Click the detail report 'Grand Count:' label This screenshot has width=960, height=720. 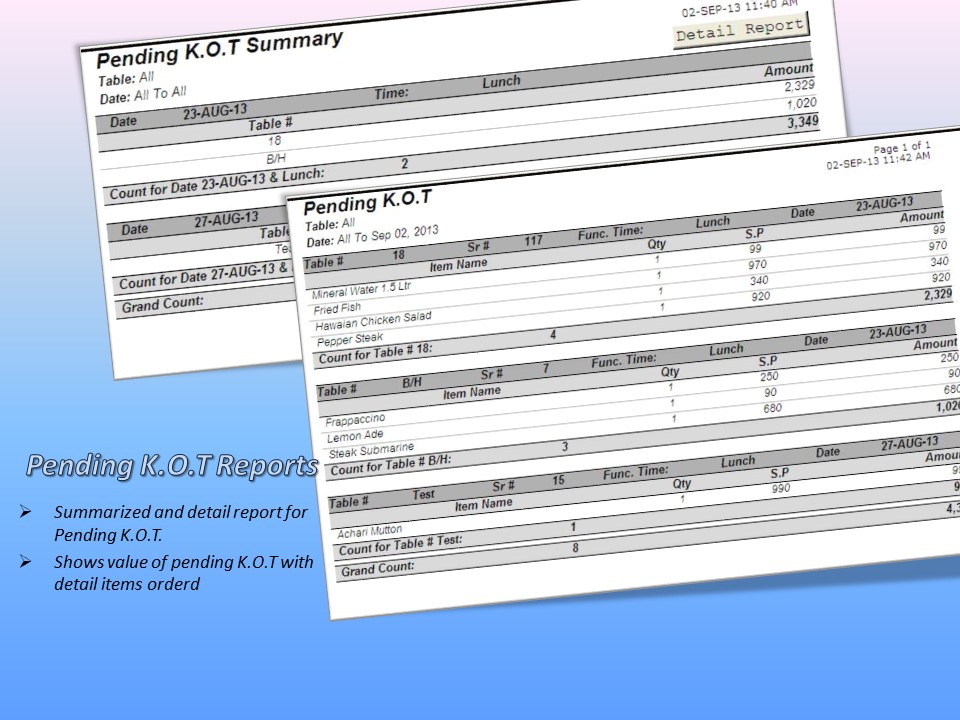(x=378, y=569)
